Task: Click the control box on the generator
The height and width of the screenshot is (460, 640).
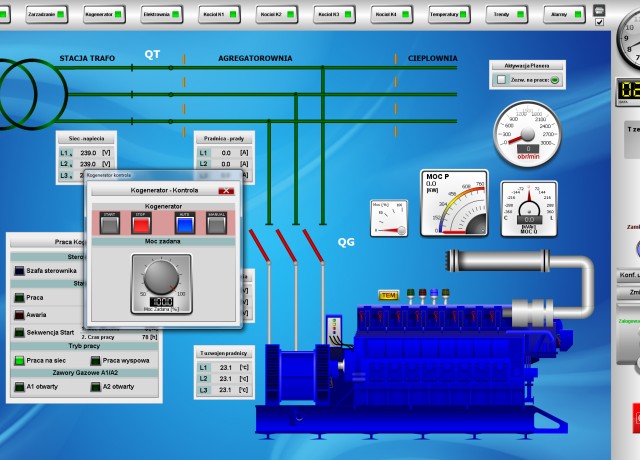Action: [335, 330]
